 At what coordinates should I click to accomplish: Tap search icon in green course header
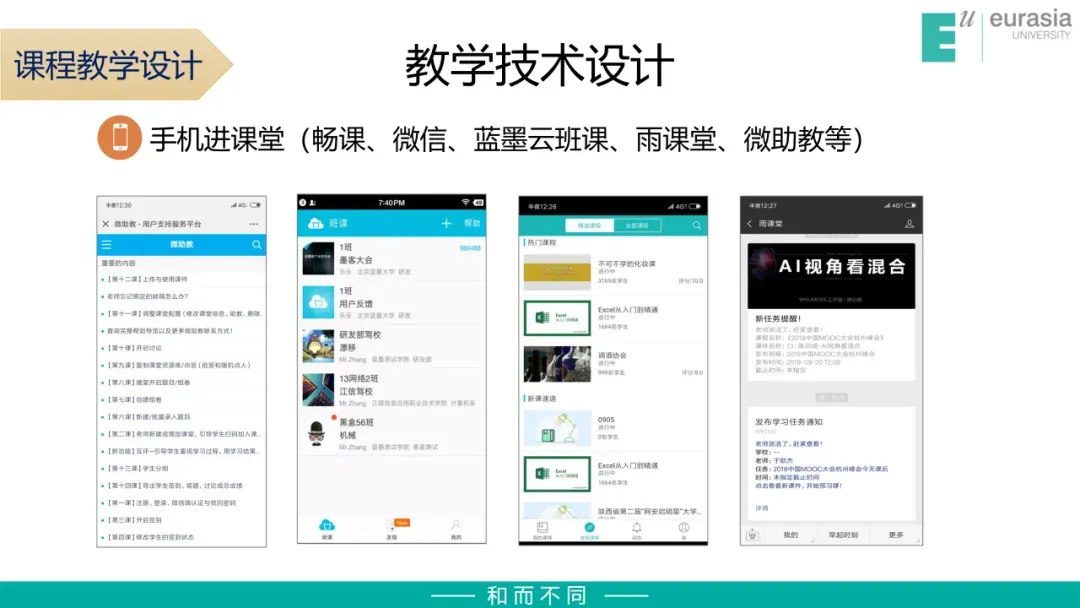point(696,225)
